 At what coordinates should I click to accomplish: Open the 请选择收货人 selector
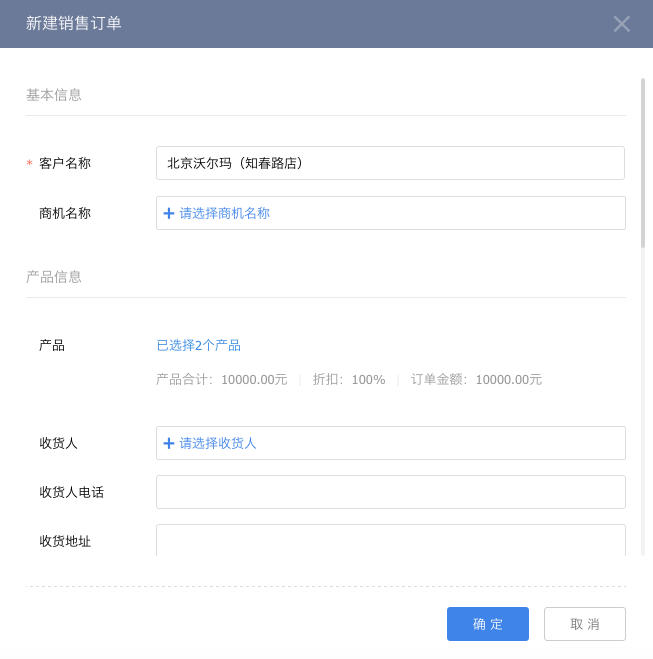[391, 443]
